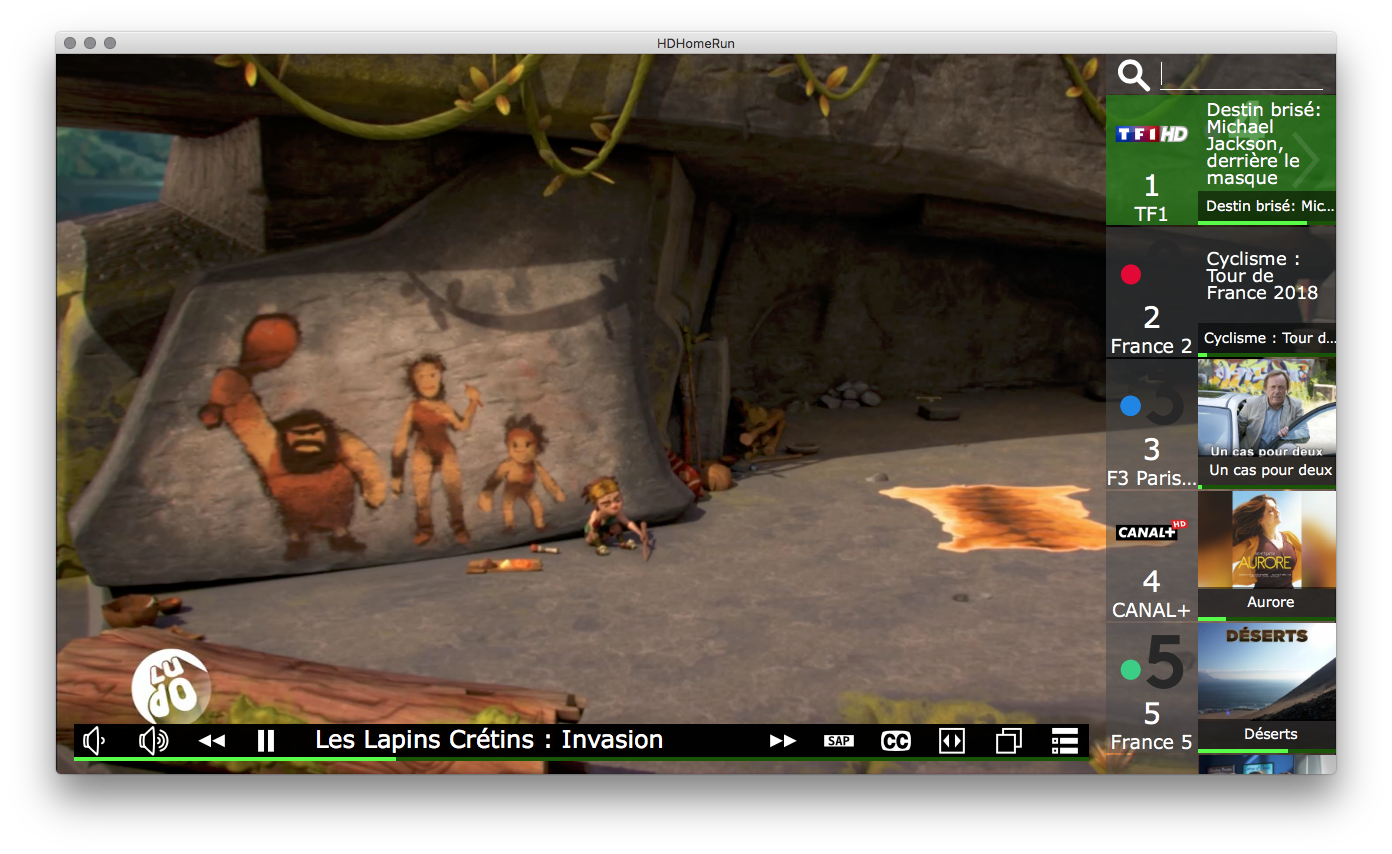This screenshot has height=854, width=1392.
Task: Click the 'Les Lapins Crétins : Invasion' title
Action: click(x=489, y=740)
